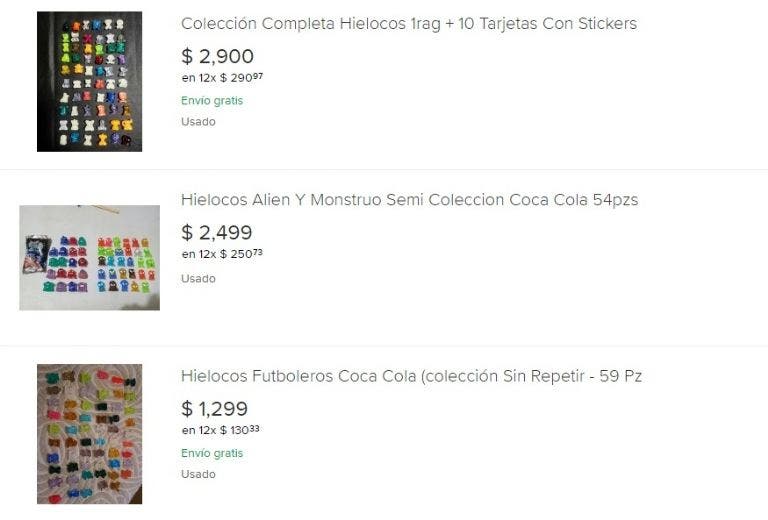Click the 33 cents superscript on last installment
Image resolution: width=768 pixels, height=520 pixels.
(254, 428)
